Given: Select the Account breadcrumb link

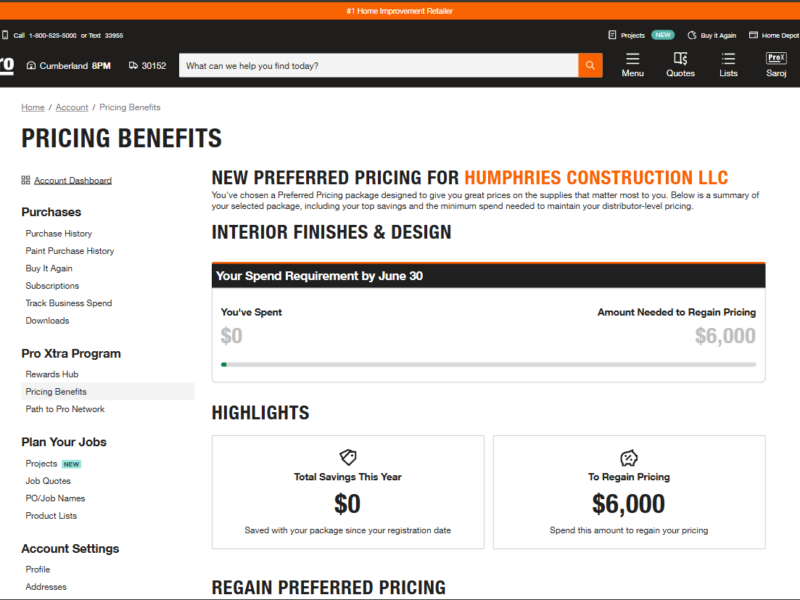Looking at the screenshot, I should [x=71, y=107].
